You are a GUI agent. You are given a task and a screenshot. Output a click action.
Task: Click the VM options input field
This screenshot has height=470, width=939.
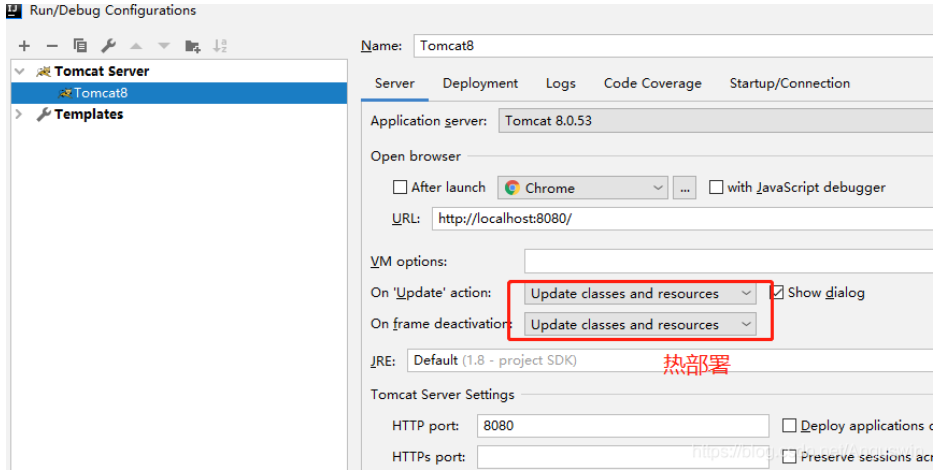(x=729, y=262)
